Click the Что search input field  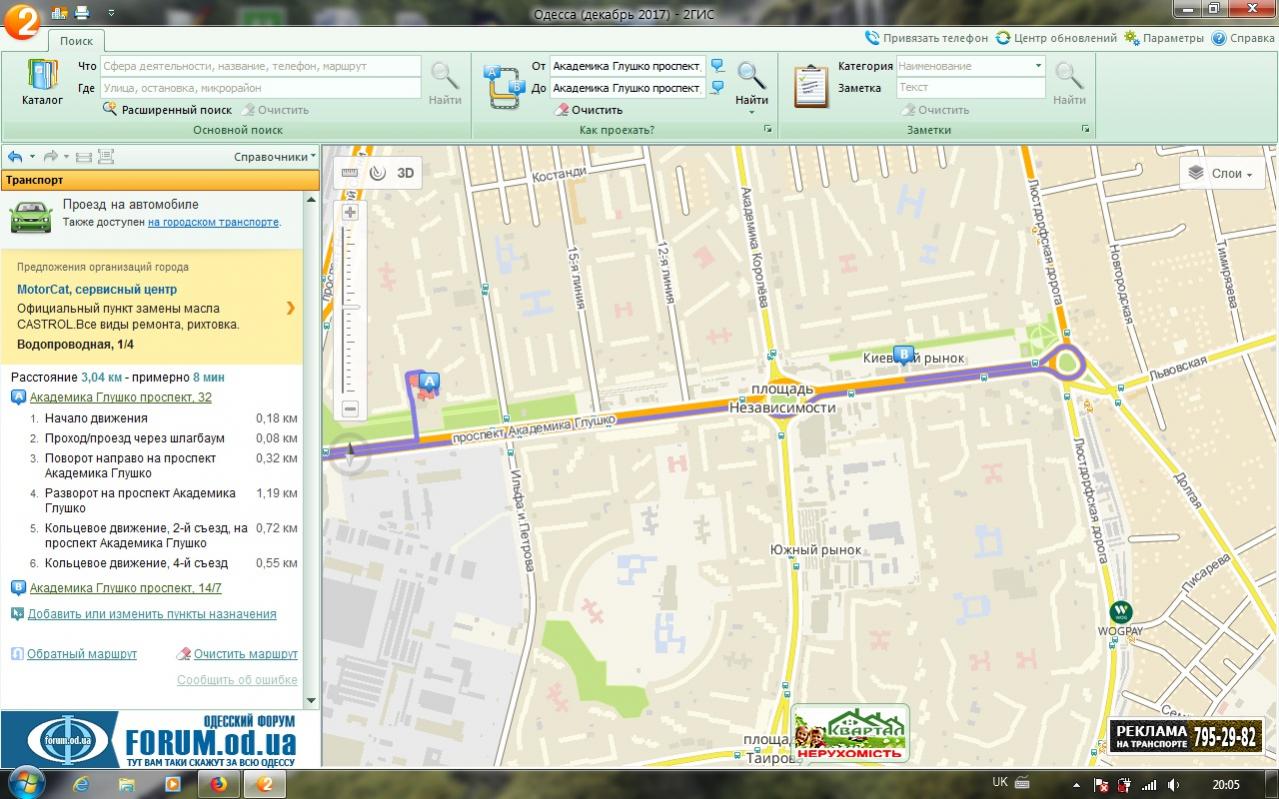click(x=260, y=66)
